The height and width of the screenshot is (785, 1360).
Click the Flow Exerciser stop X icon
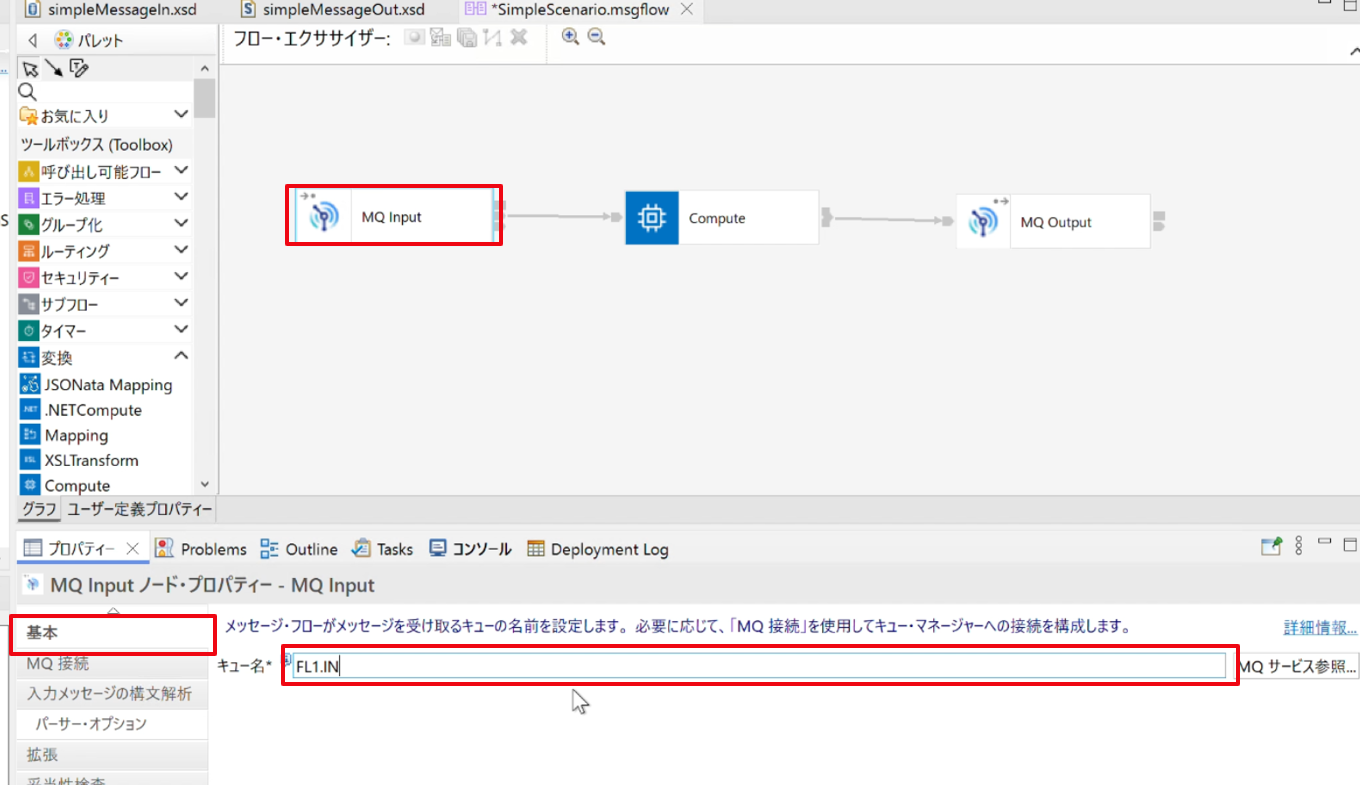[x=518, y=37]
